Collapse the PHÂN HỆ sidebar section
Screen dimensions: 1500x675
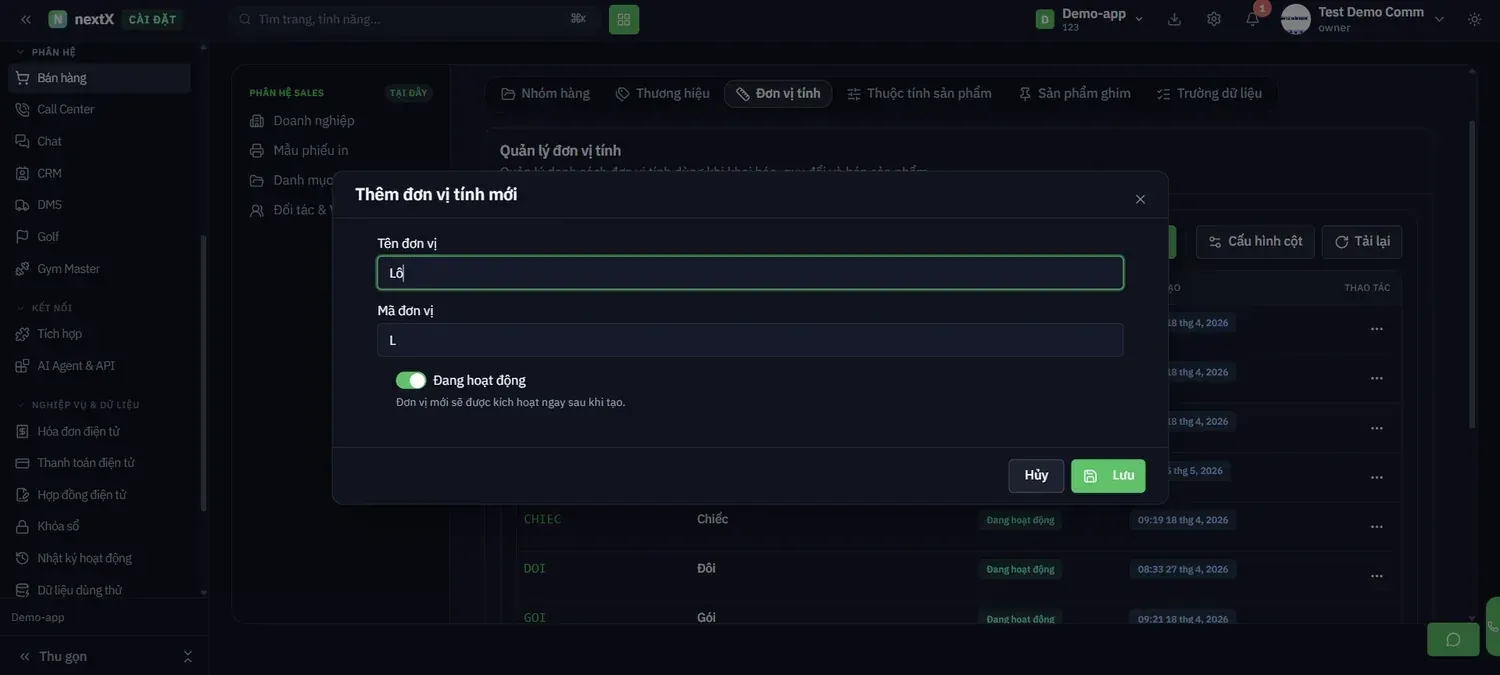pos(46,52)
